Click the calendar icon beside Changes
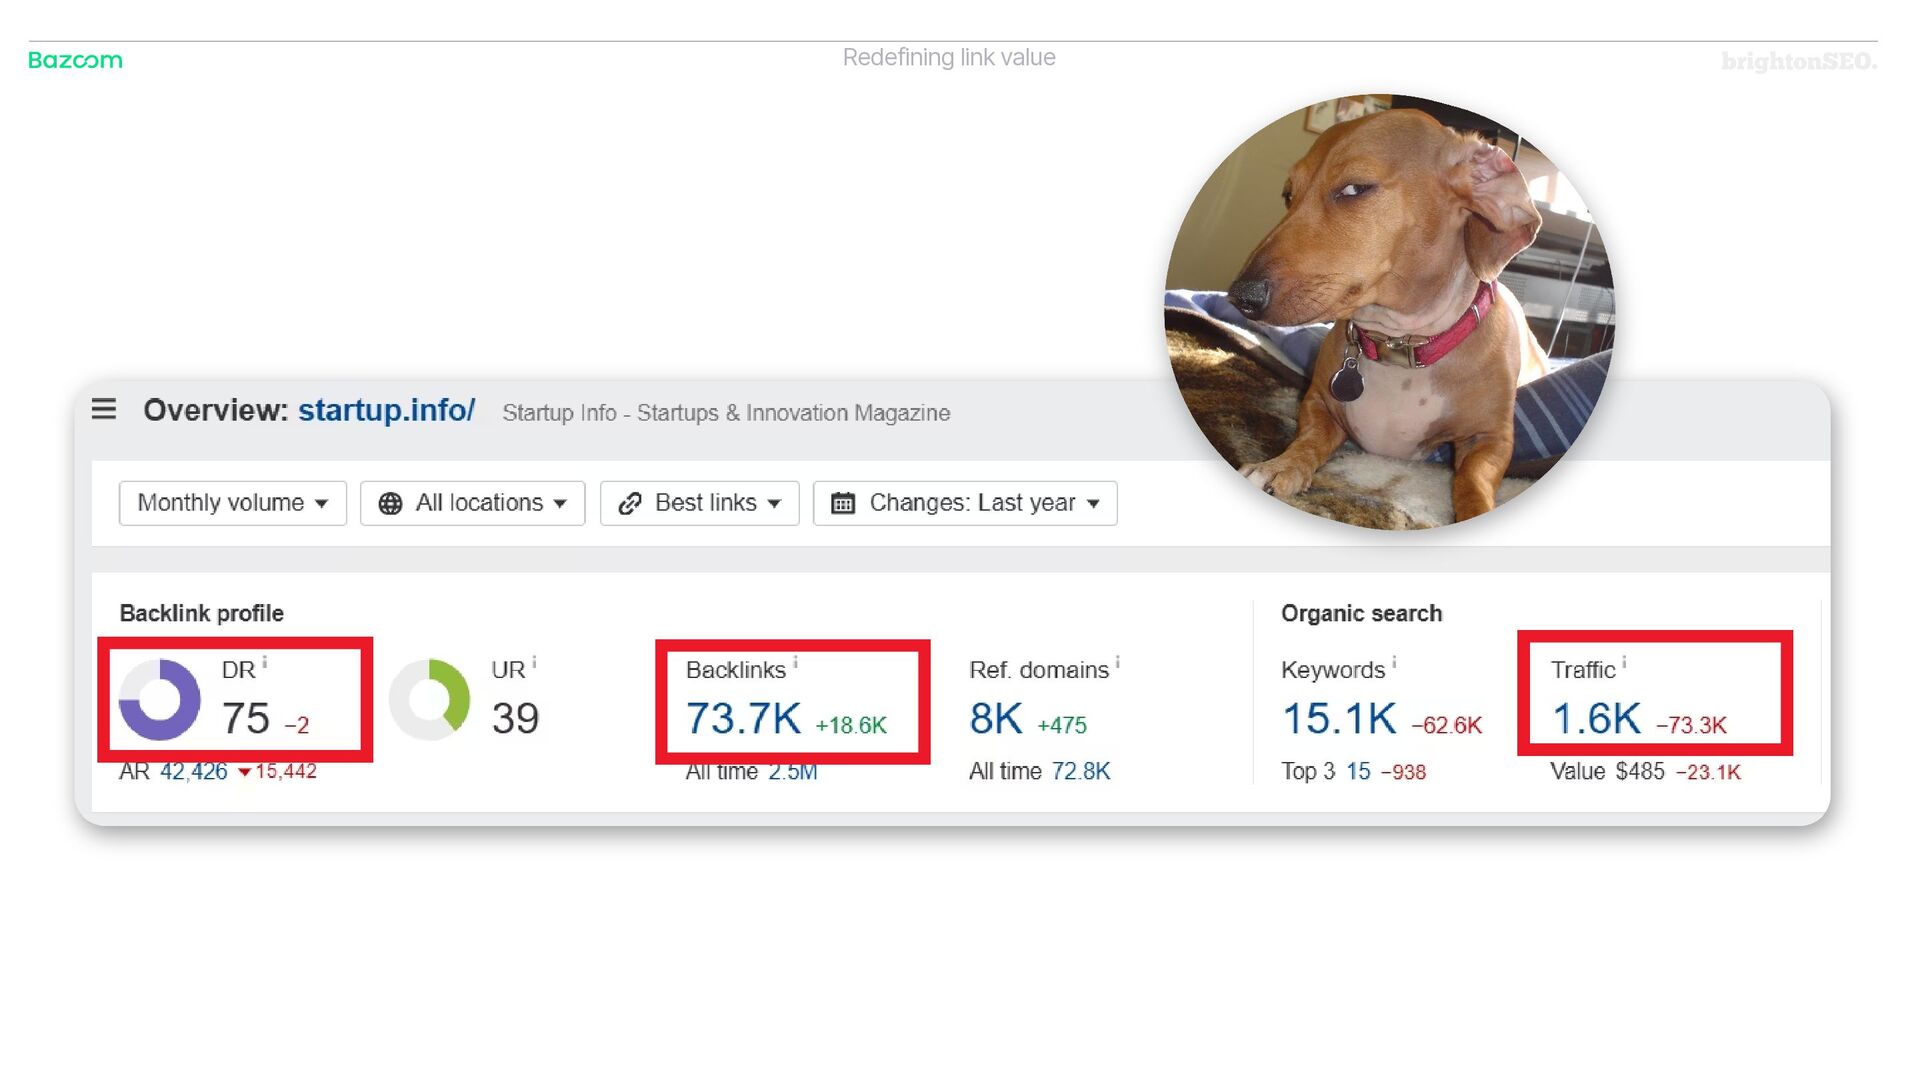Image resolution: width=1920 pixels, height=1080 pixels. [x=843, y=503]
